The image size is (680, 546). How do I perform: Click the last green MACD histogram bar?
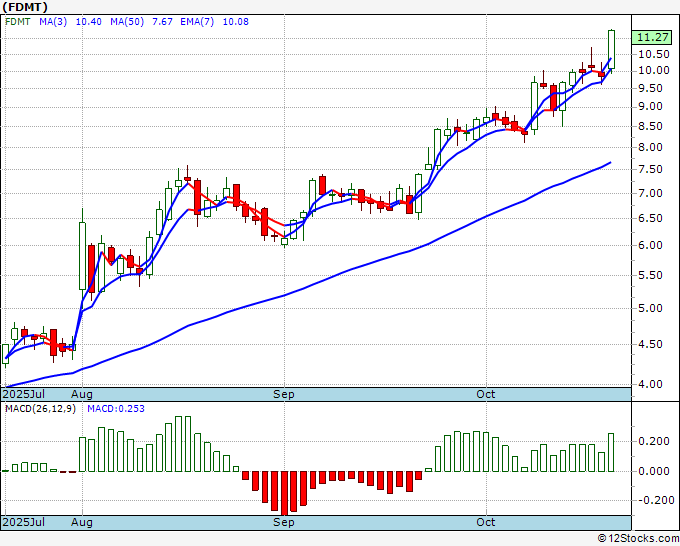[x=611, y=452]
